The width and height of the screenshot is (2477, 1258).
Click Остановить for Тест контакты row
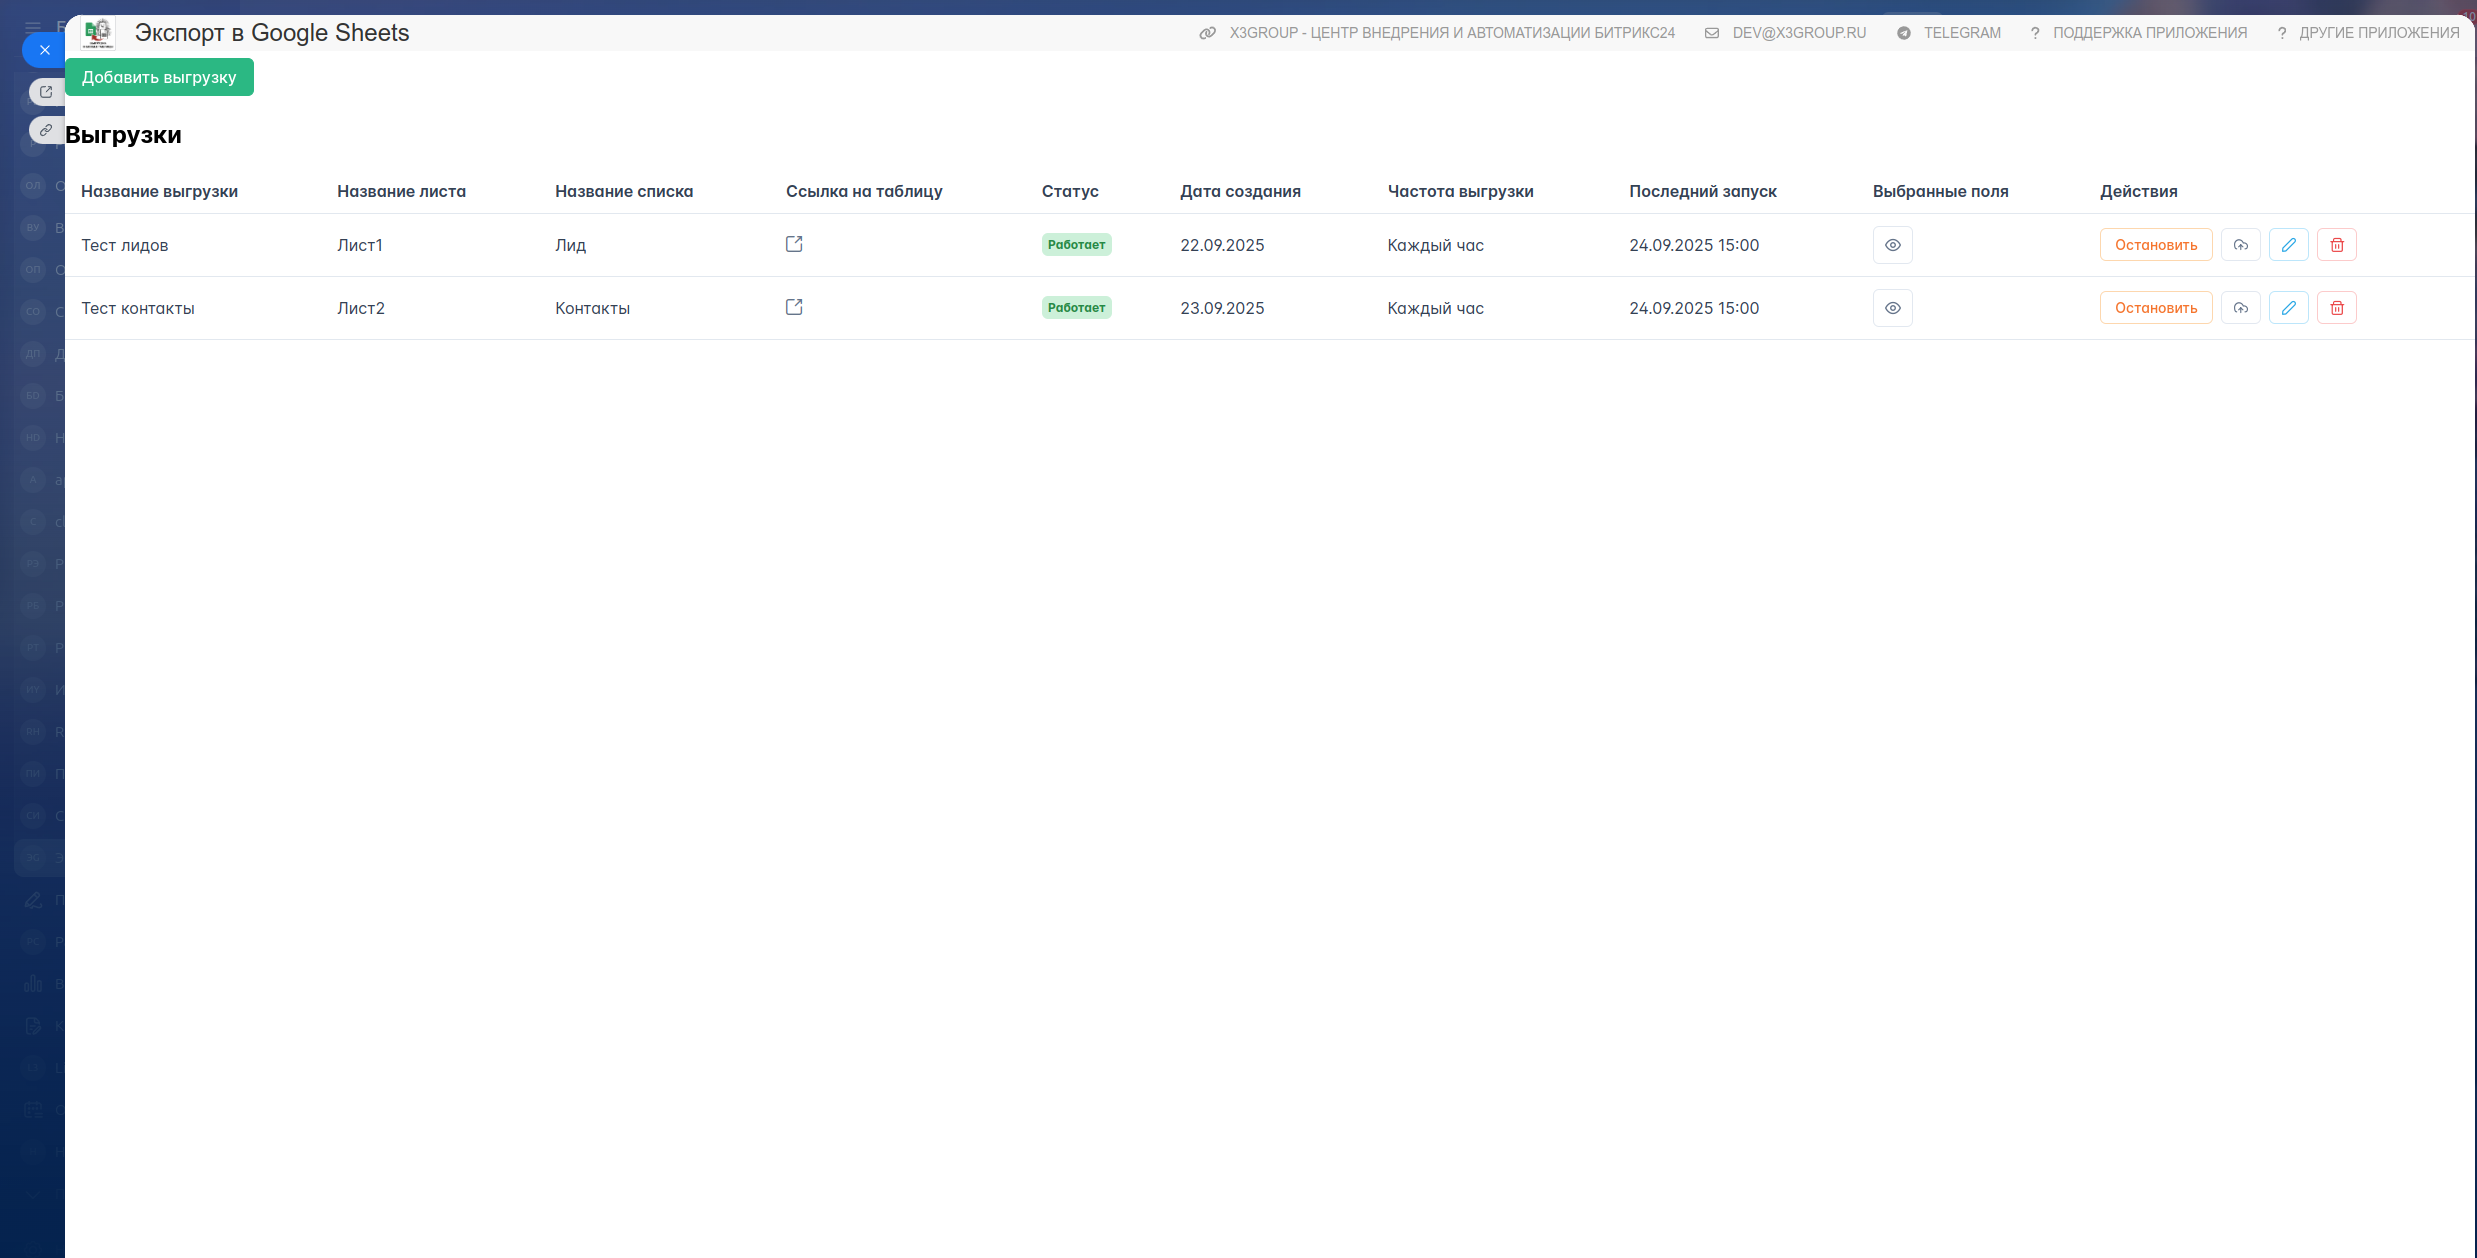2155,308
